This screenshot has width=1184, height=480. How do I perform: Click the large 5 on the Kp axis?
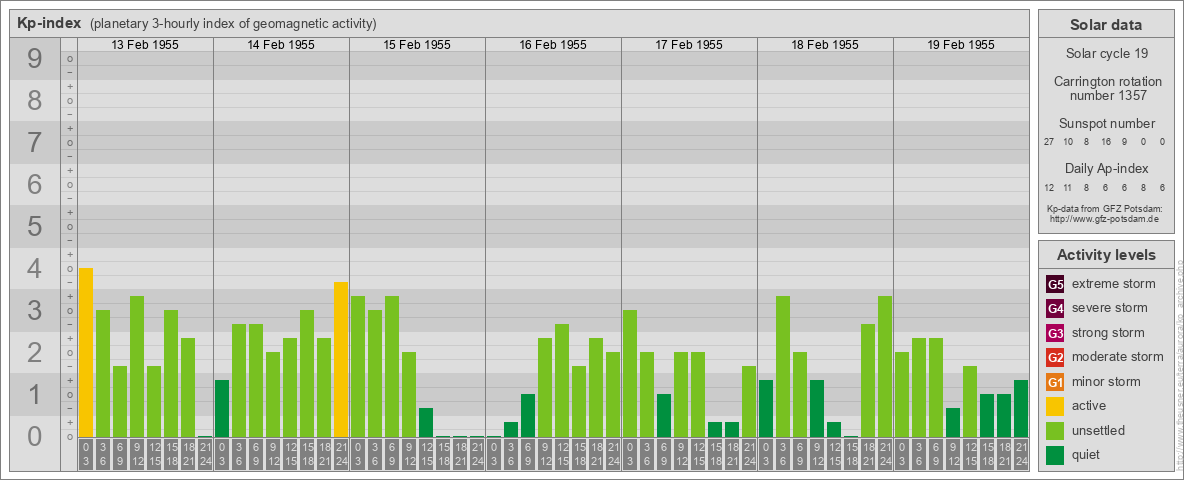point(35,226)
